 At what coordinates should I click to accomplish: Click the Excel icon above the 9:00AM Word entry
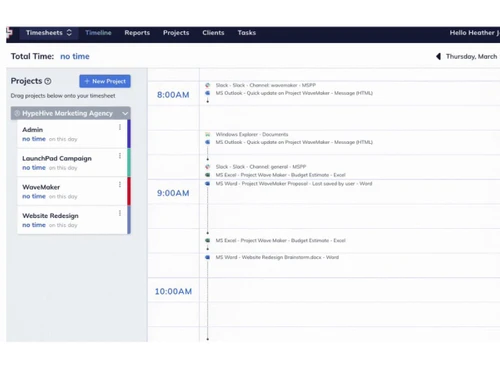208,175
